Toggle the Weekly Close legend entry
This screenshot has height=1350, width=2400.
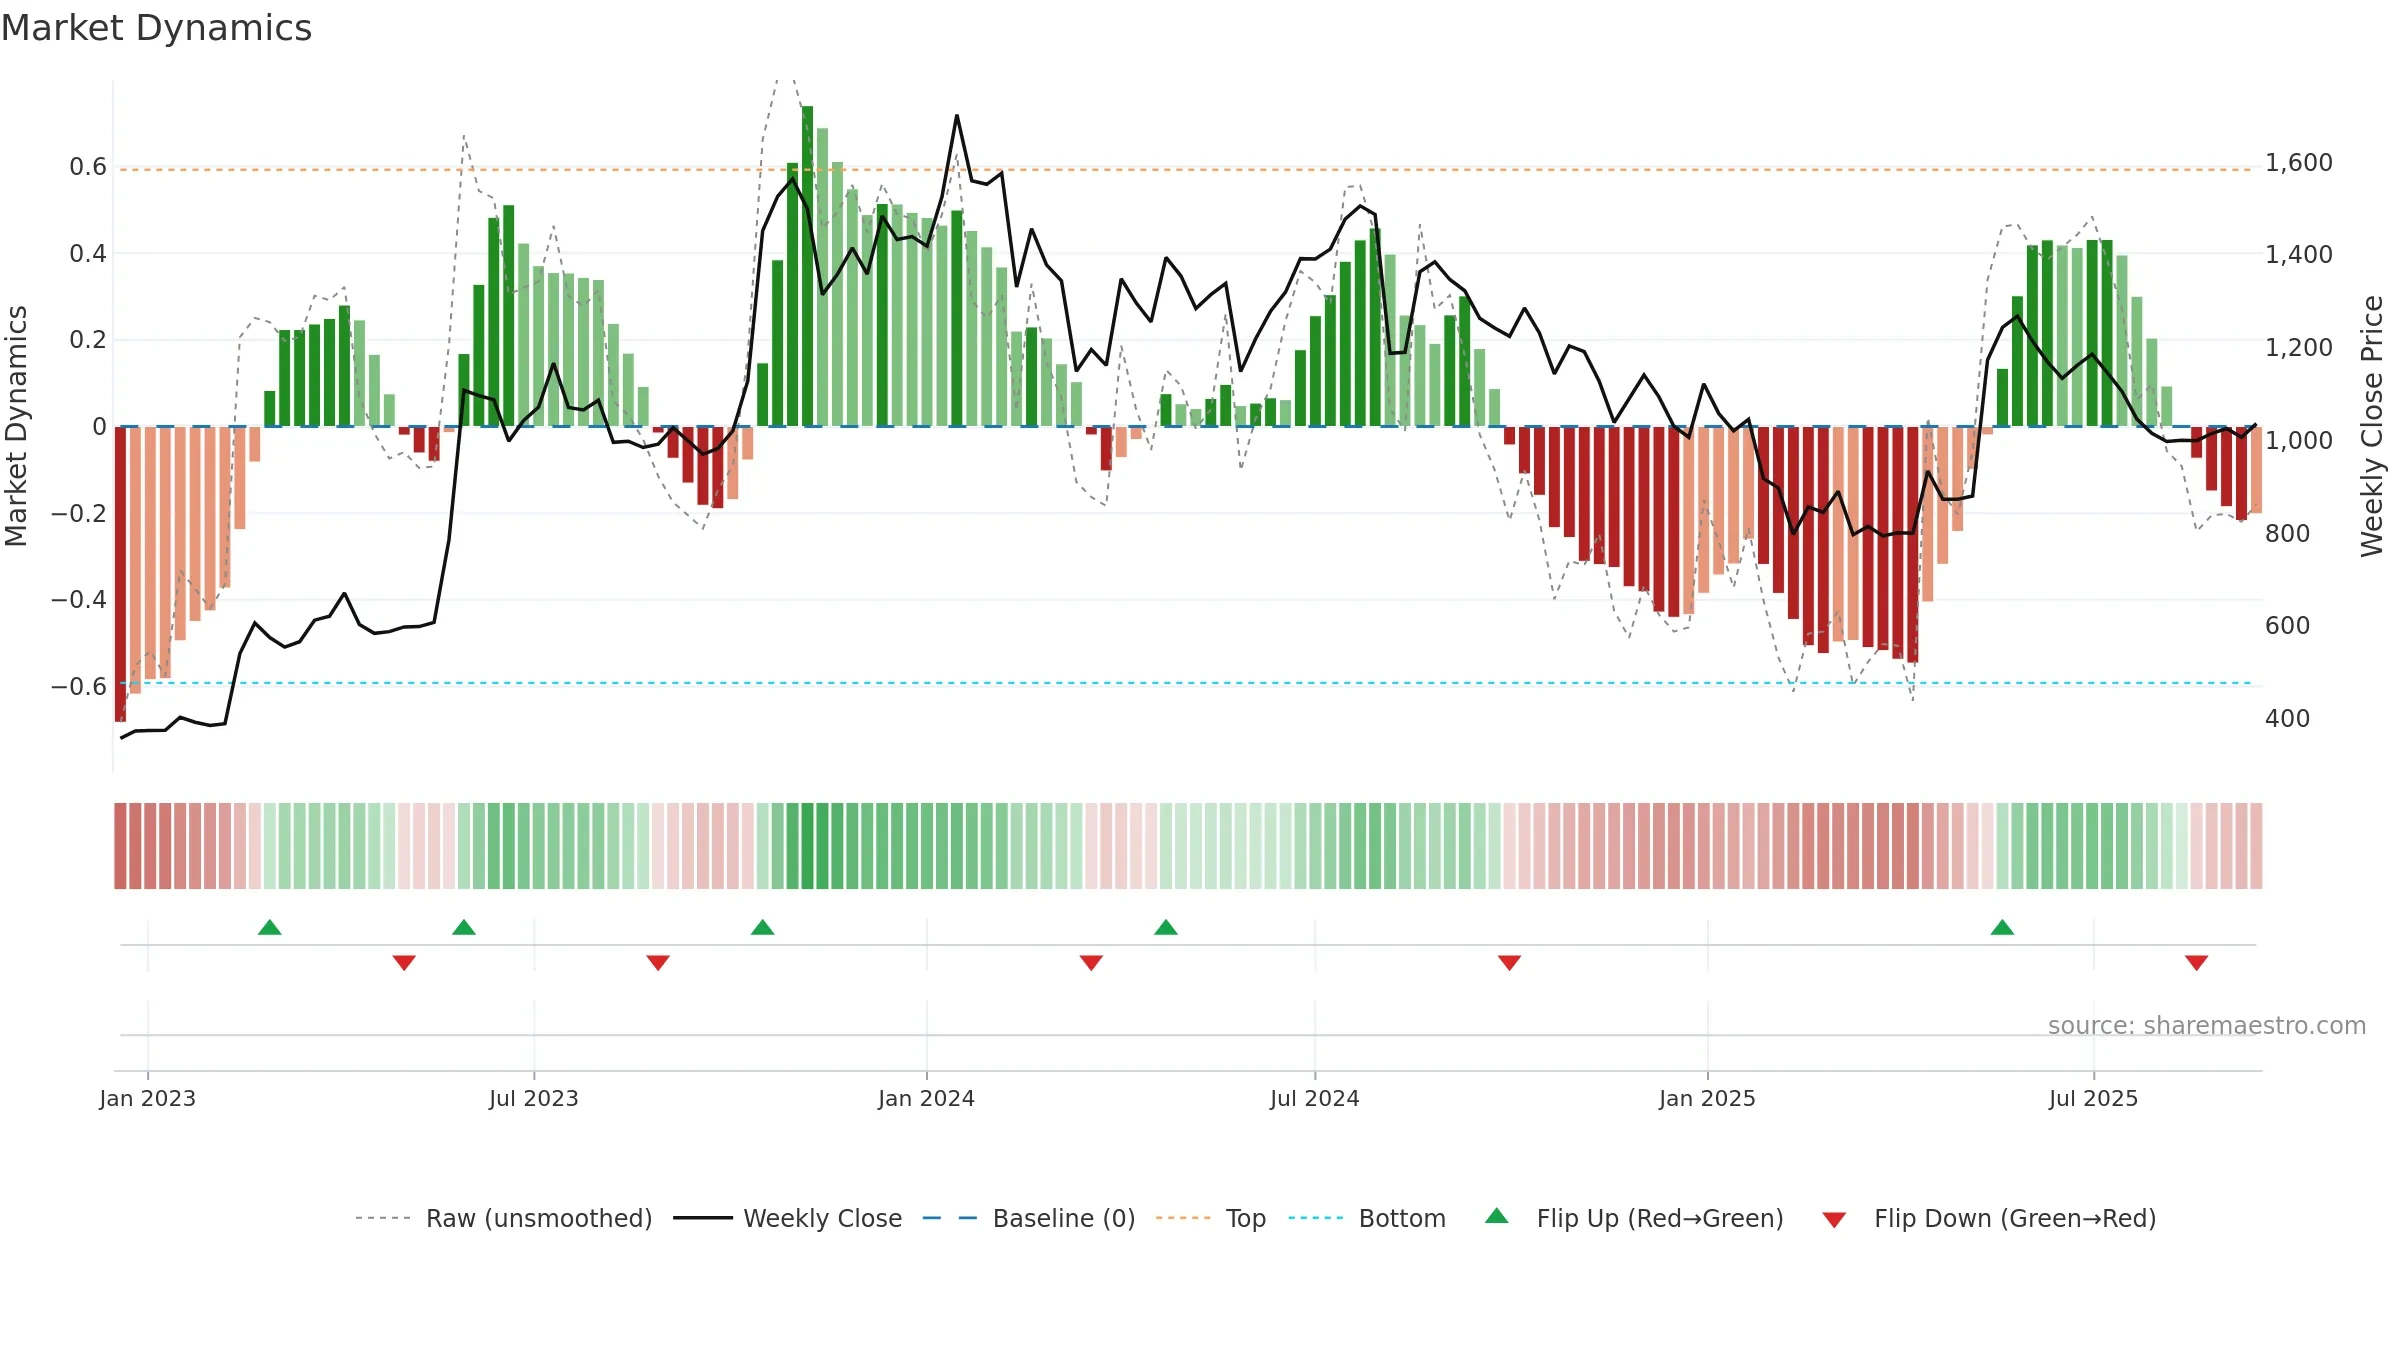point(788,1218)
